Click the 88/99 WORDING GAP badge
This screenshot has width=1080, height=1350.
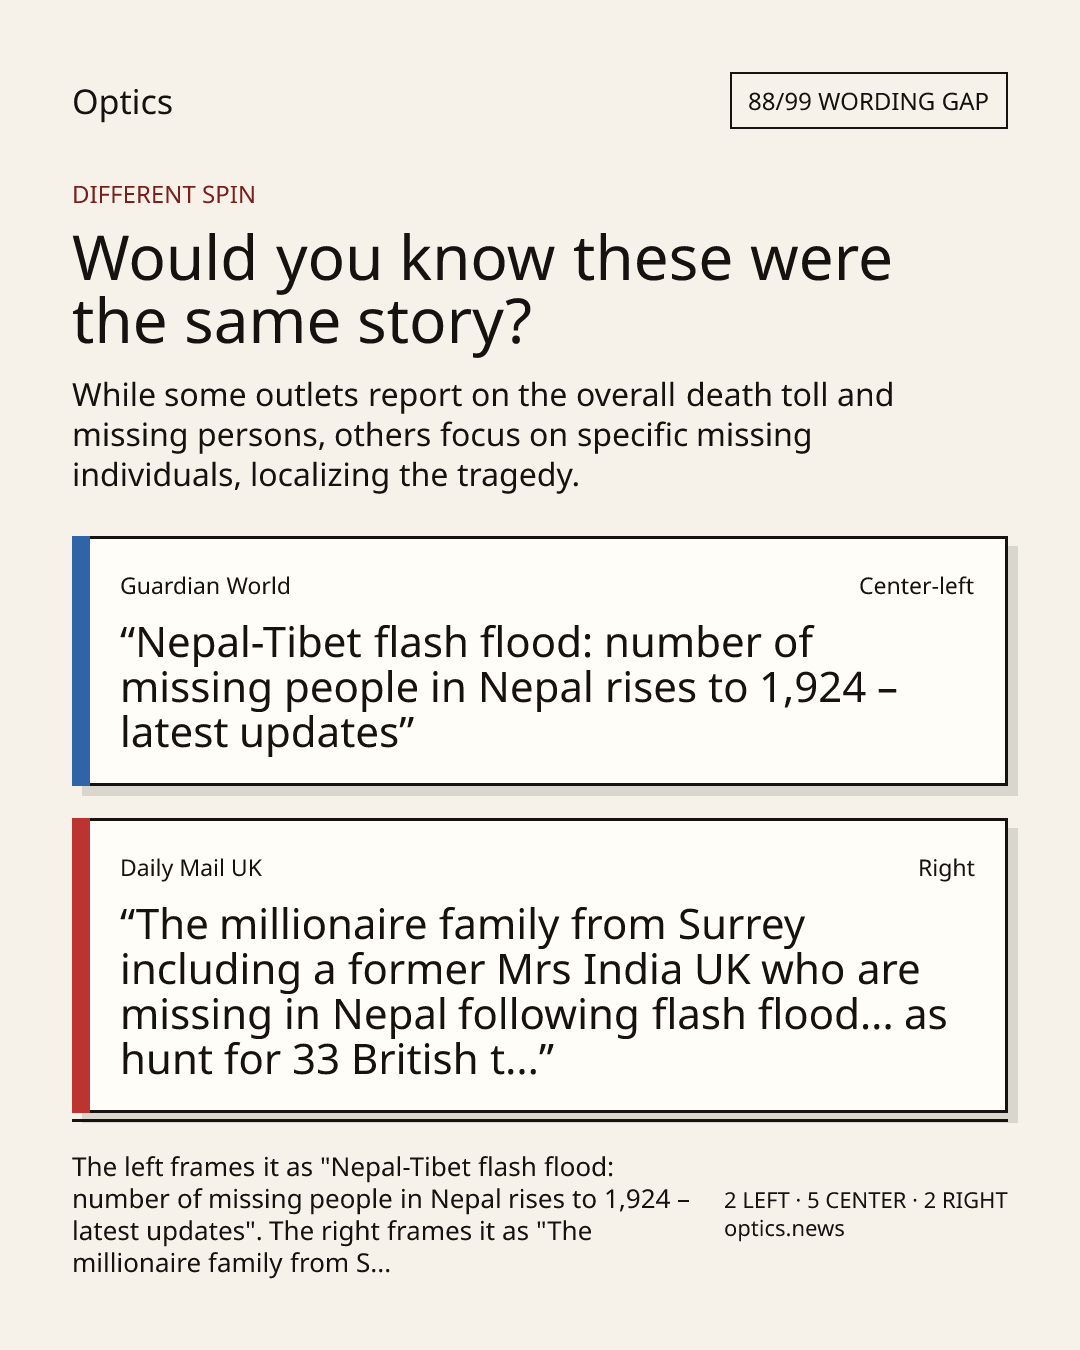point(868,101)
